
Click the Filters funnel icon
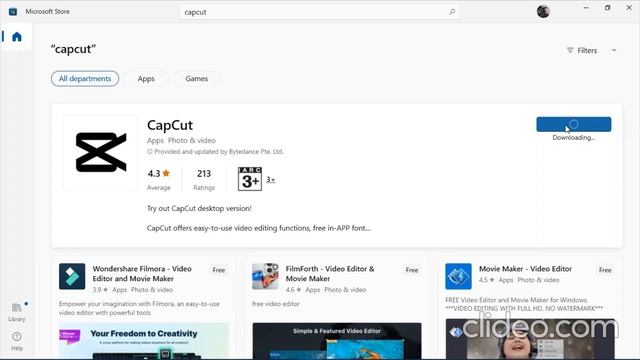pos(570,50)
